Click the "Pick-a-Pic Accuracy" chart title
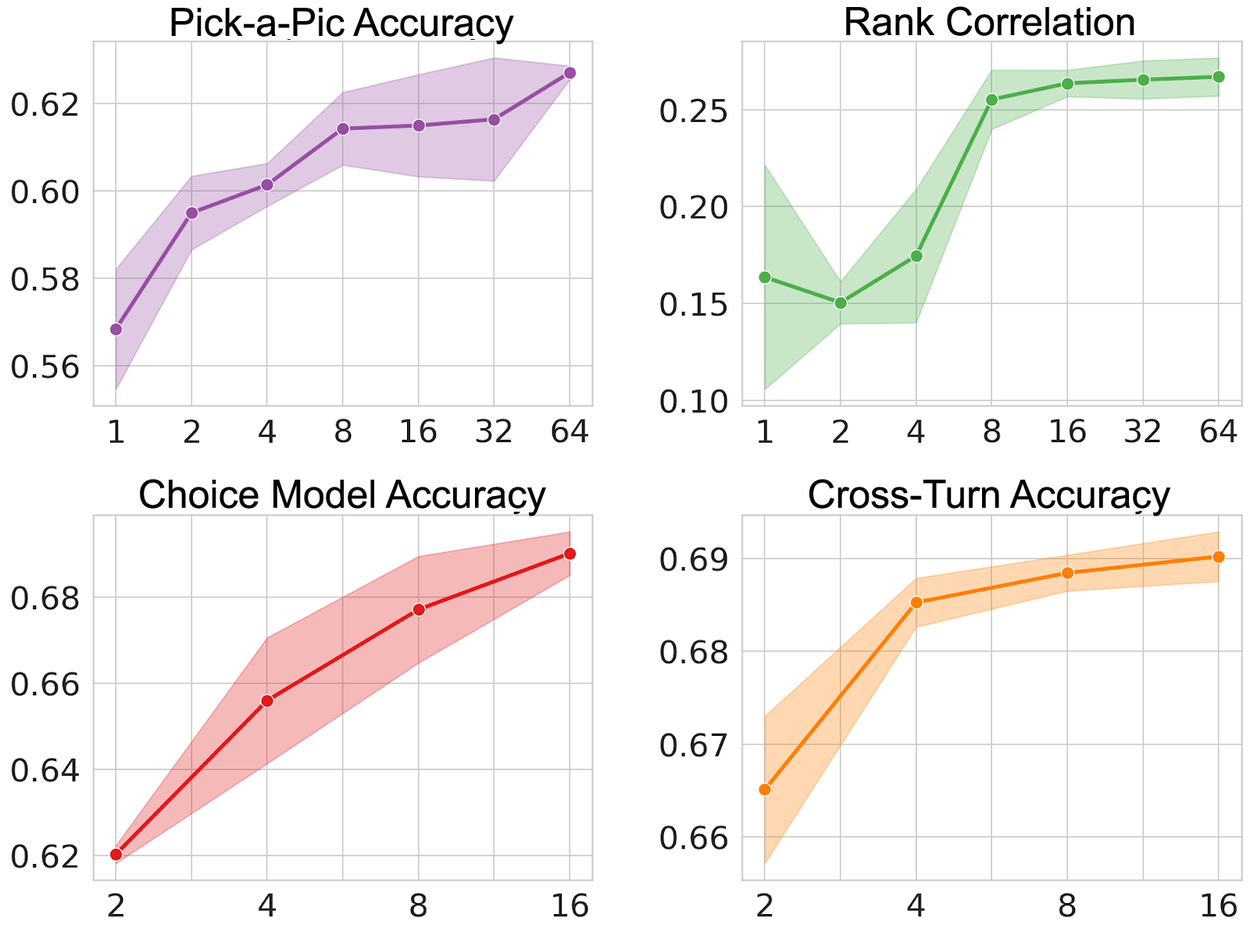Screen dimensions: 1250x932 pyautogui.click(x=341, y=23)
